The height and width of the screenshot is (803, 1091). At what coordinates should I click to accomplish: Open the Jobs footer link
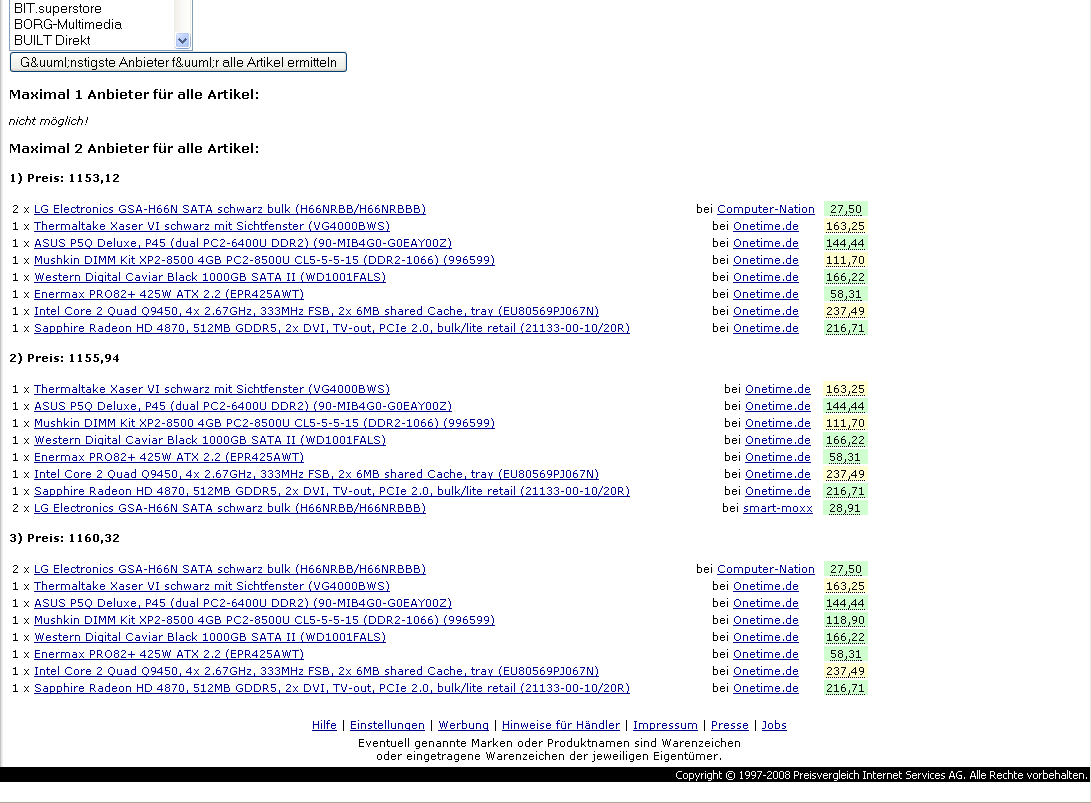pyautogui.click(x=774, y=725)
